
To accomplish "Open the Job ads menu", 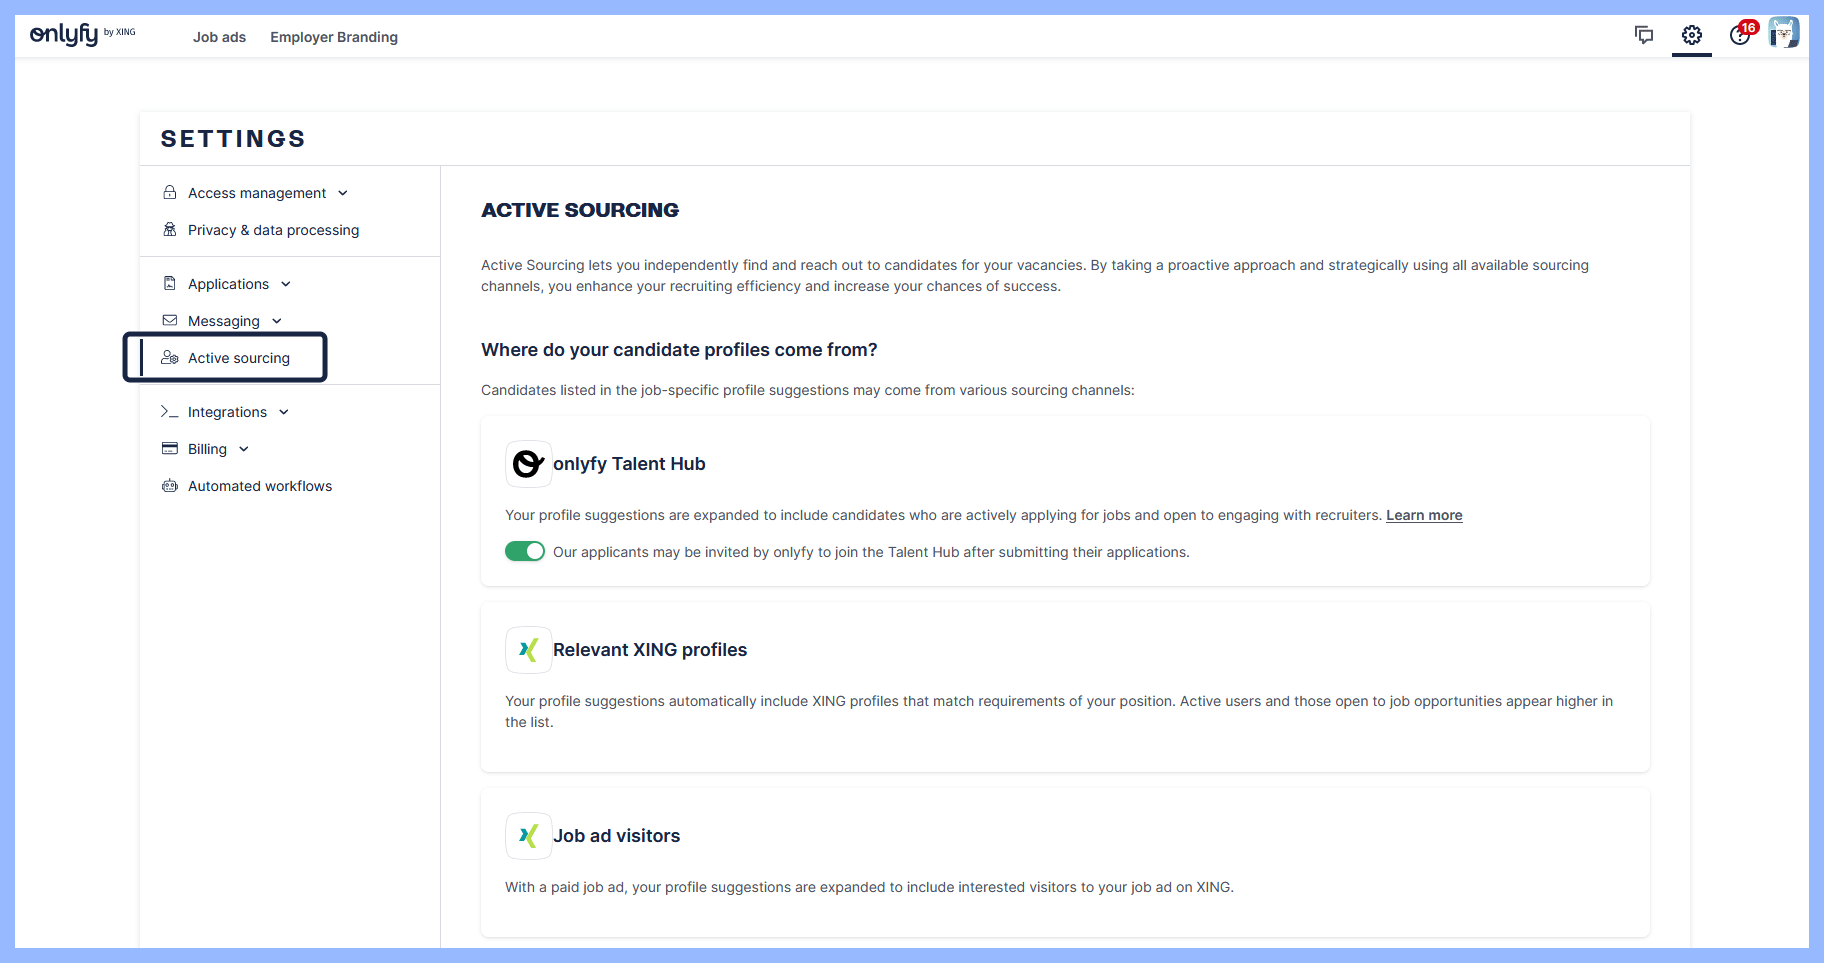I will pos(219,37).
